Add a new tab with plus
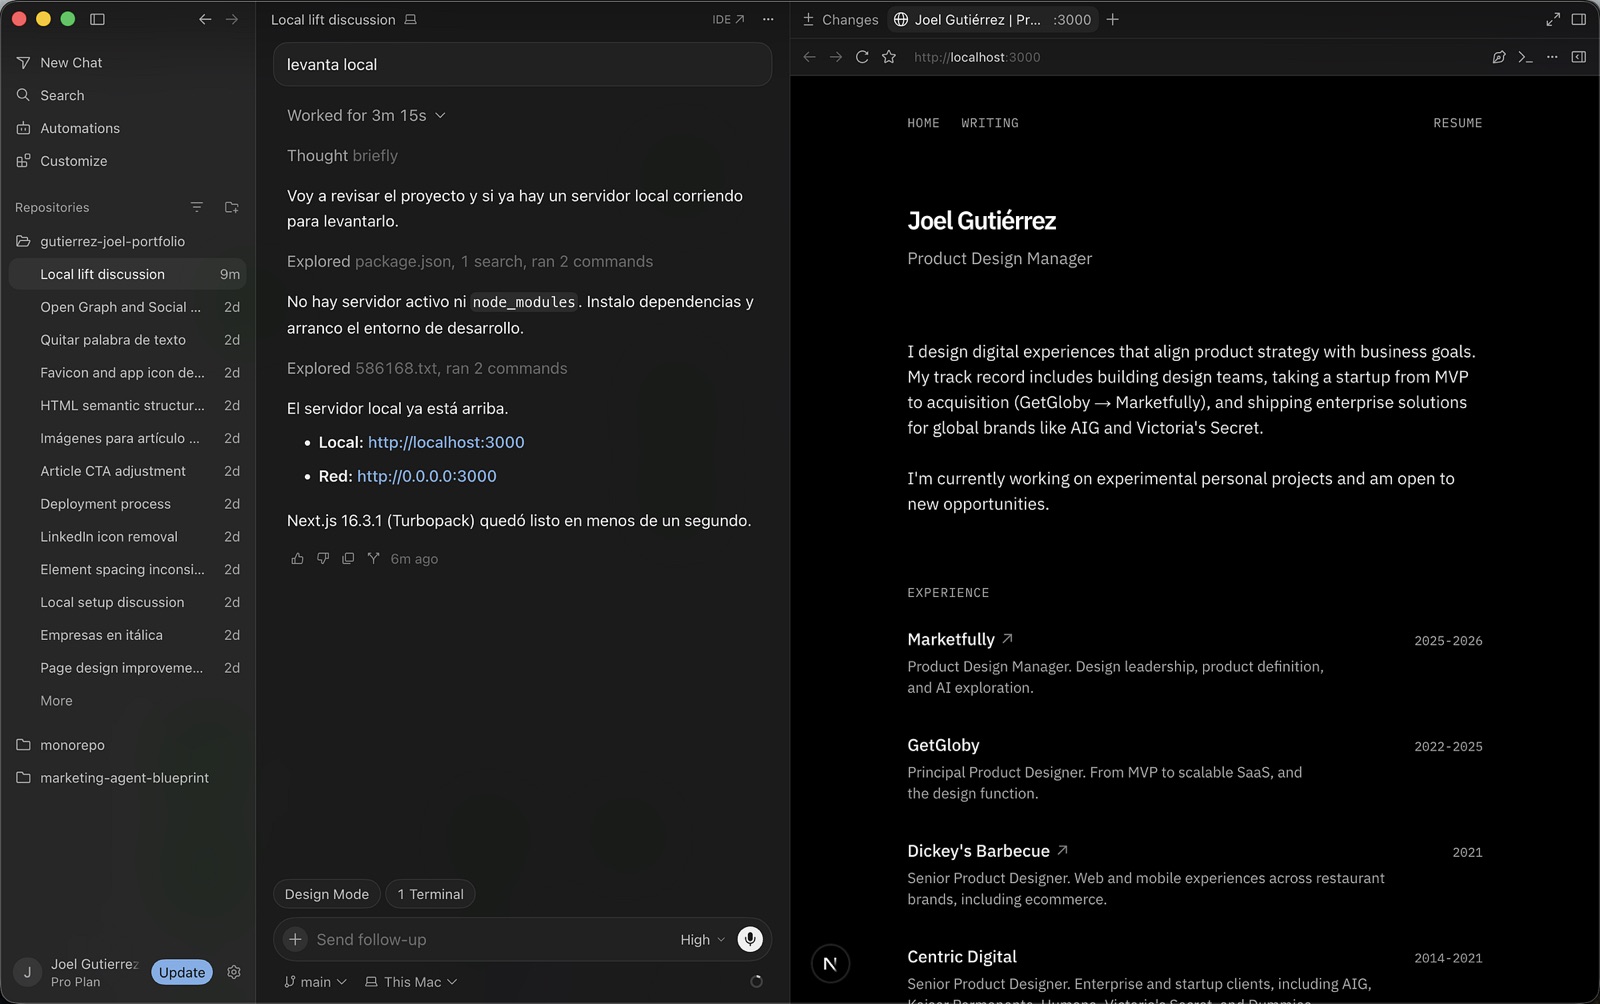This screenshot has height=1004, width=1600. (1113, 19)
